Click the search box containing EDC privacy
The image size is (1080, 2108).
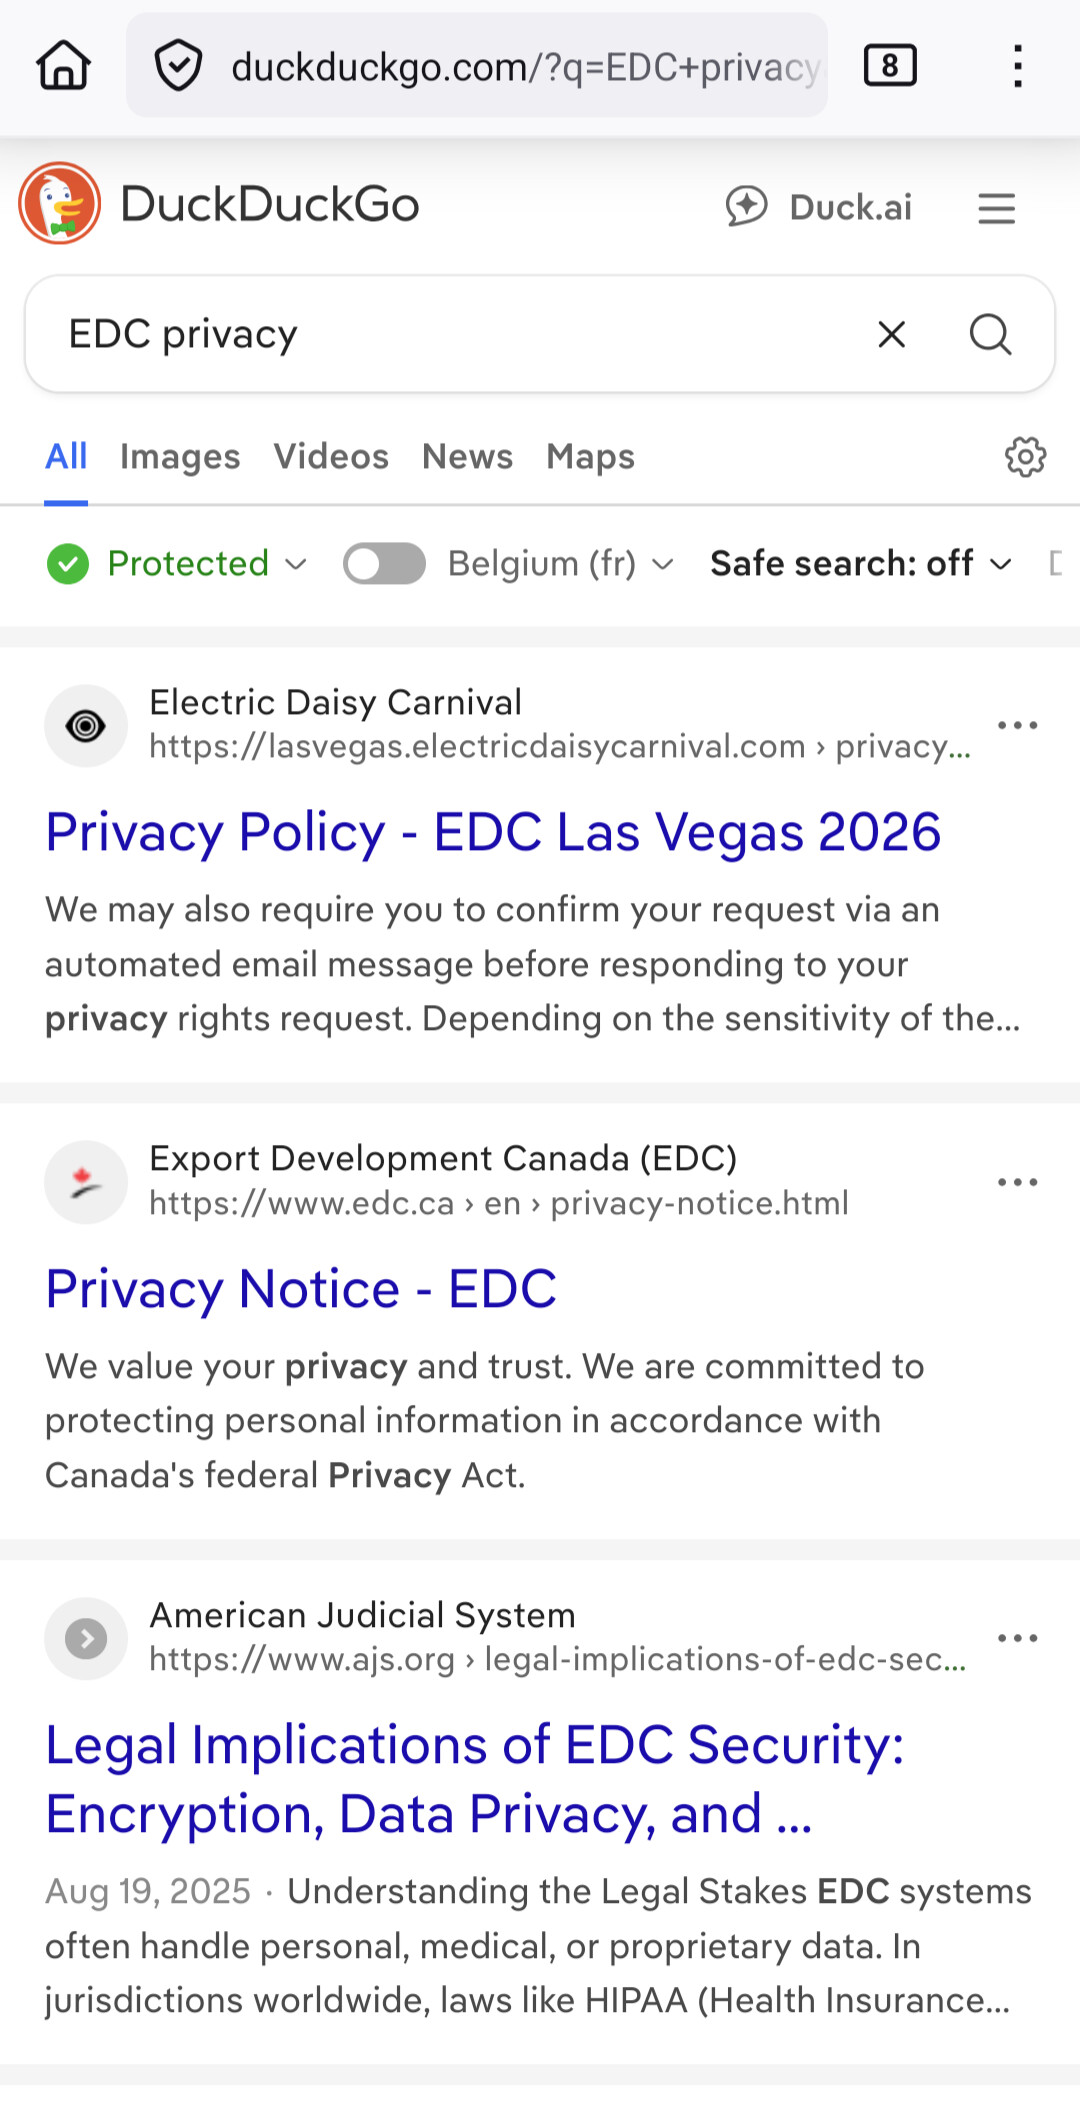(450, 334)
